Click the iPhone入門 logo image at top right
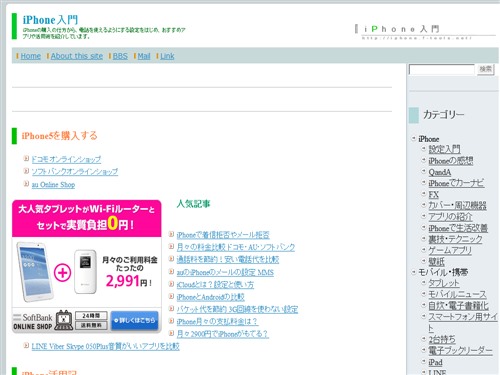 (425, 32)
